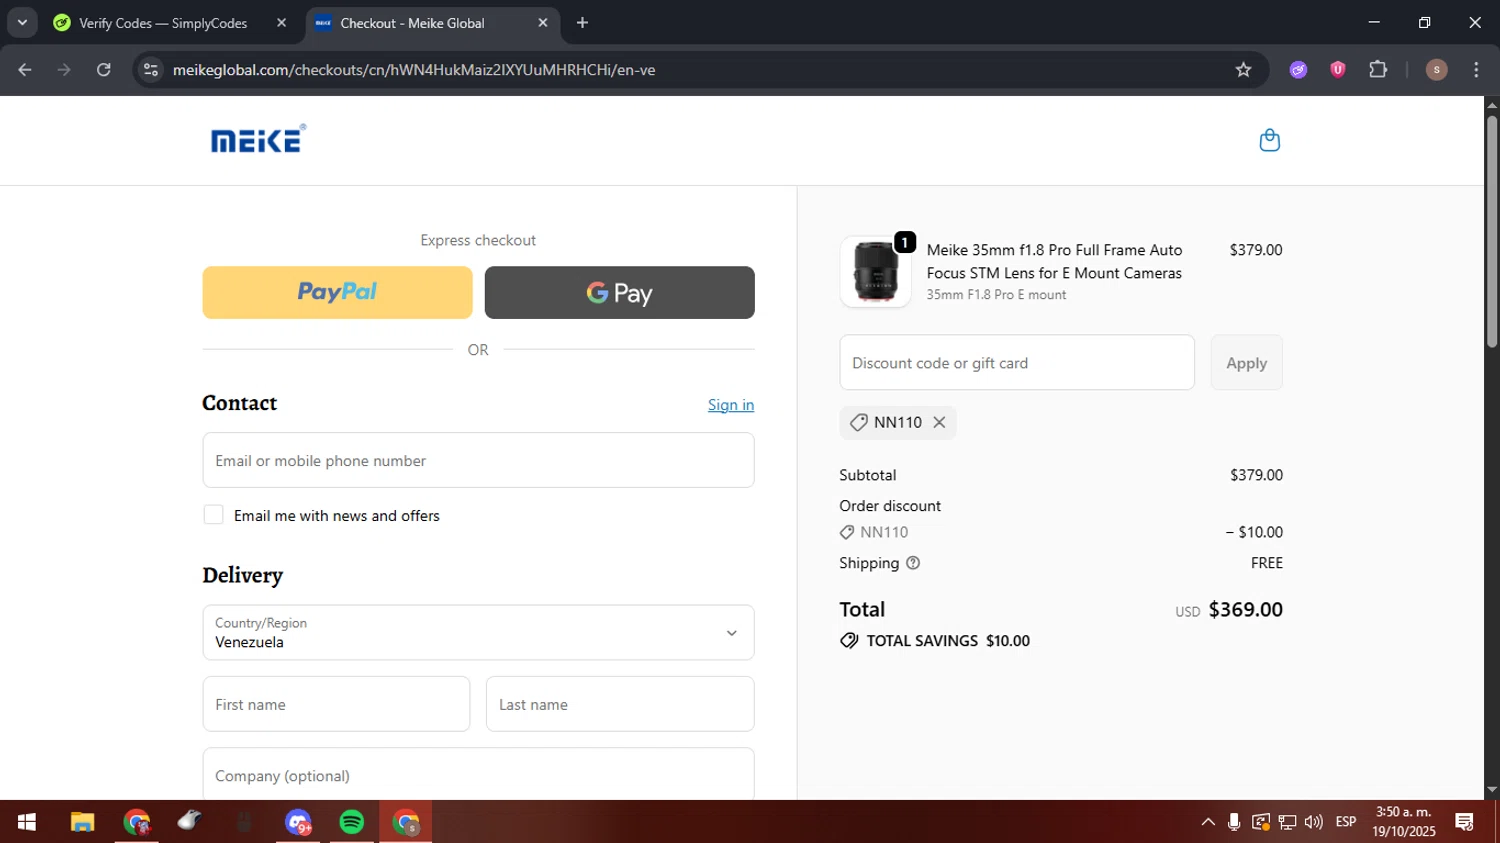Pay with the PayPal express button
This screenshot has width=1500, height=843.
pos(337,292)
